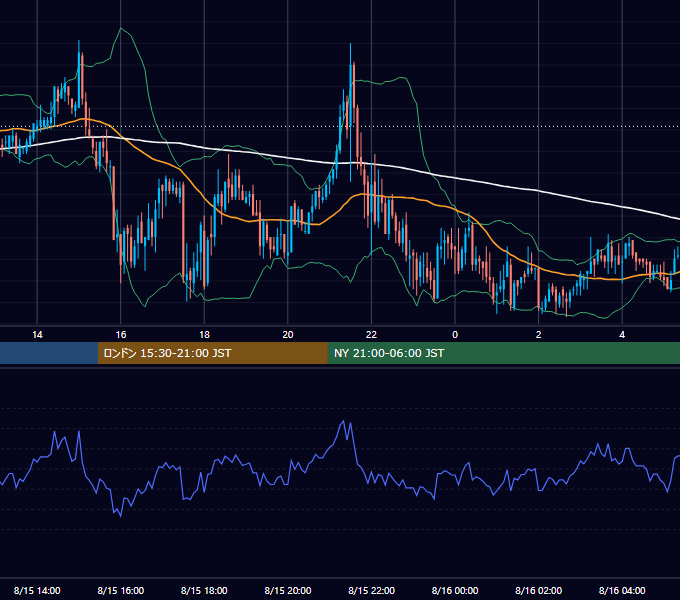
Task: Click the 16 hour label on price chart axis
Action: click(121, 335)
